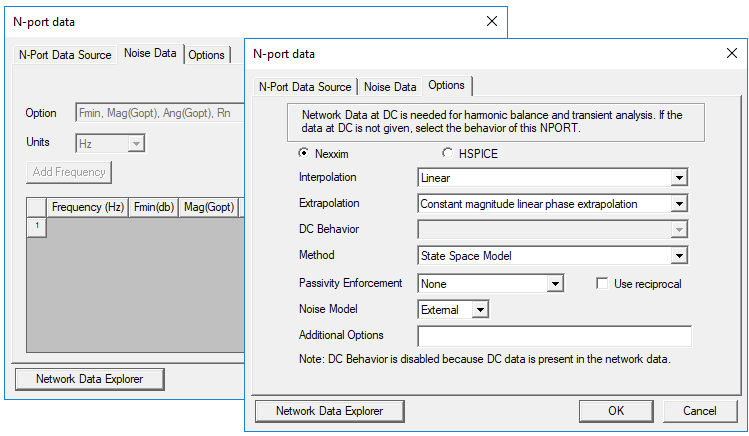Open the Units dropdown in back window
This screenshot has width=749, height=436.
coord(136,143)
